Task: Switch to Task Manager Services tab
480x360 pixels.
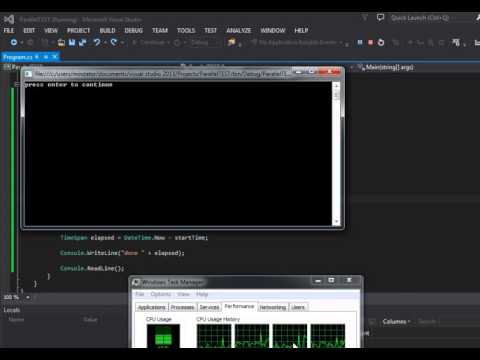Action: [209, 307]
